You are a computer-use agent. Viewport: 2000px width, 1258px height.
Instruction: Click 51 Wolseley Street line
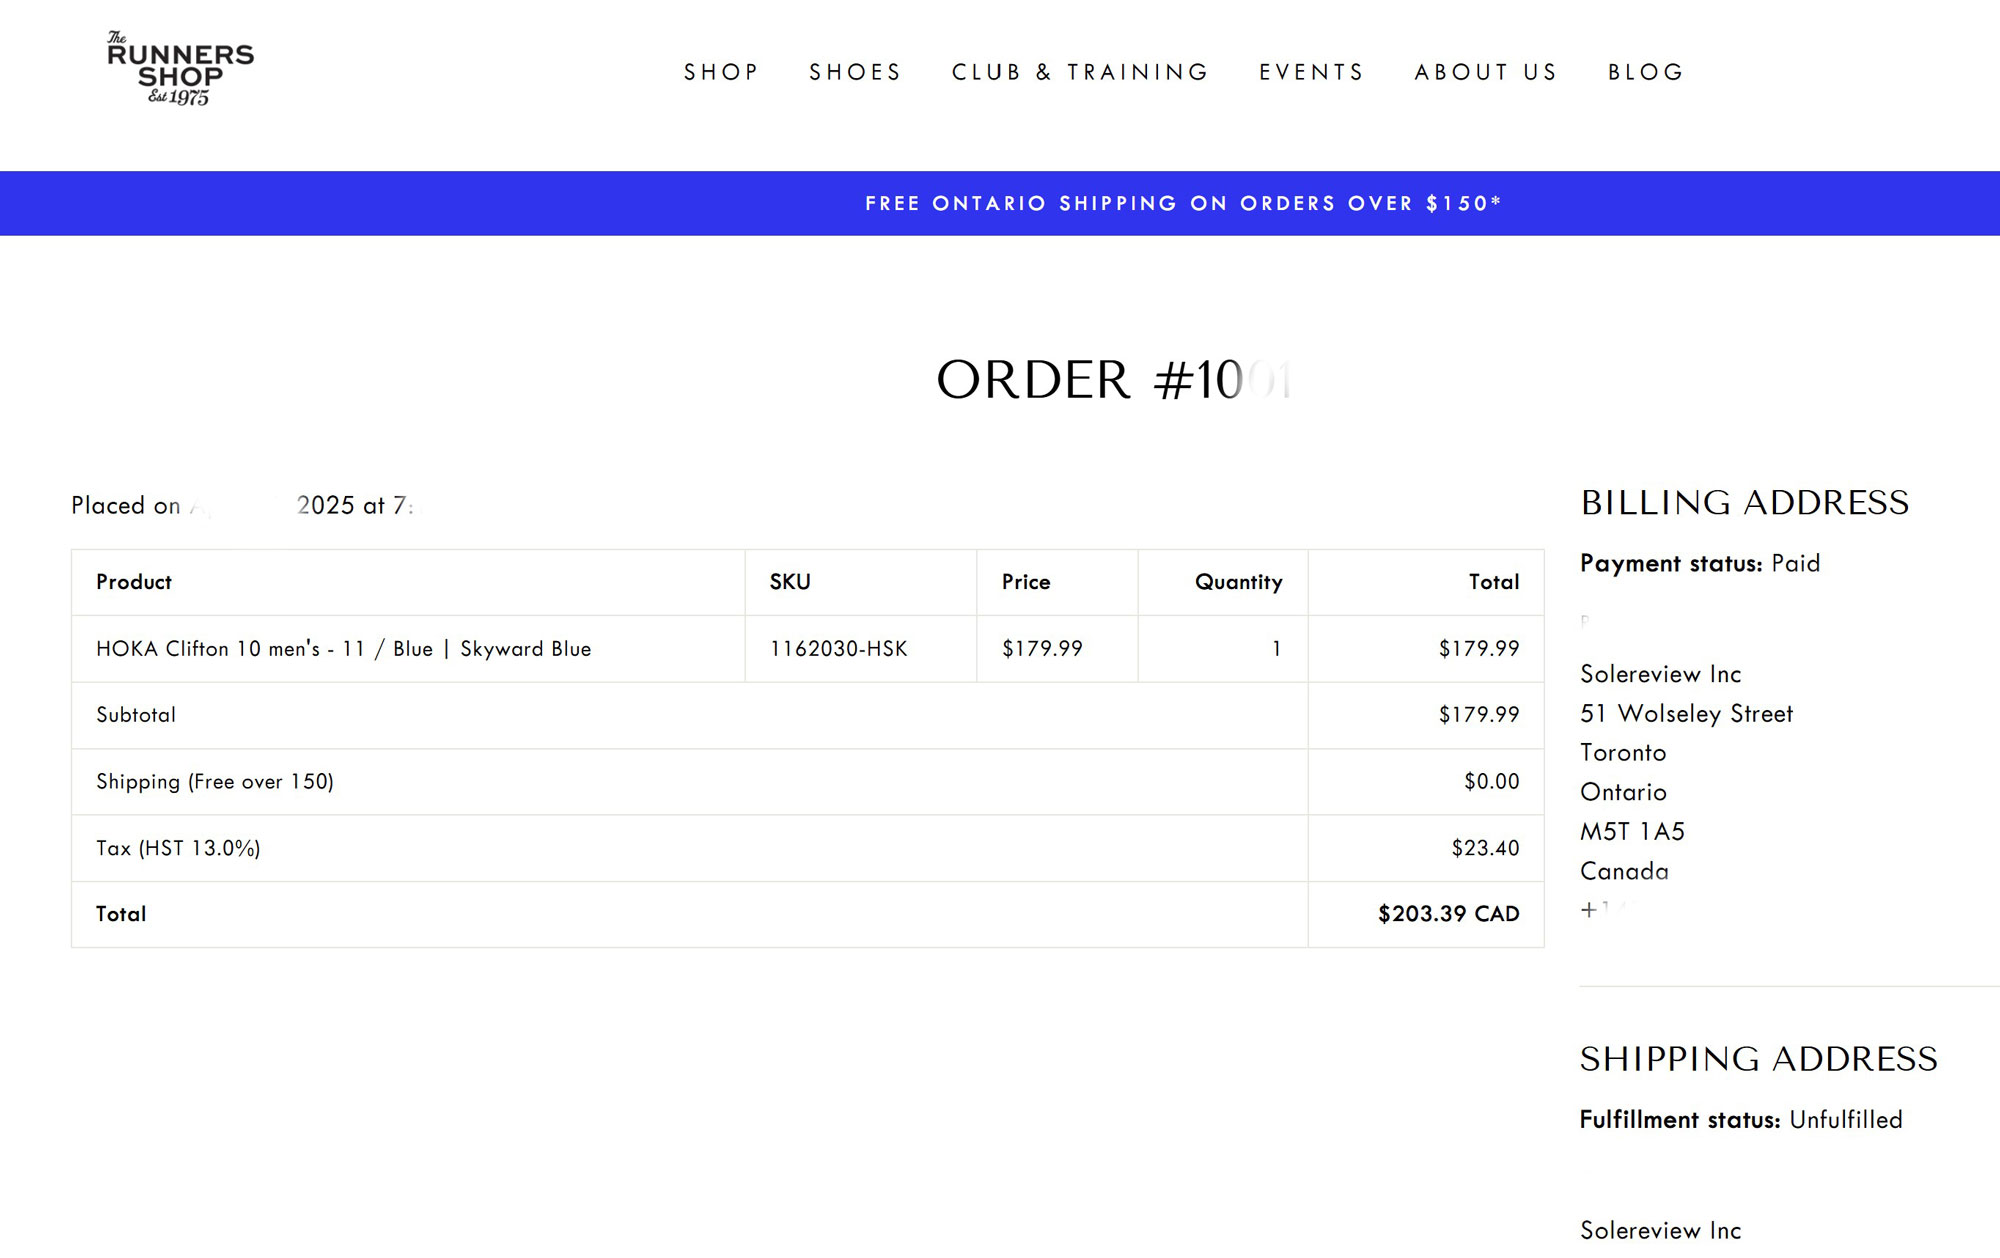pos(1687,714)
